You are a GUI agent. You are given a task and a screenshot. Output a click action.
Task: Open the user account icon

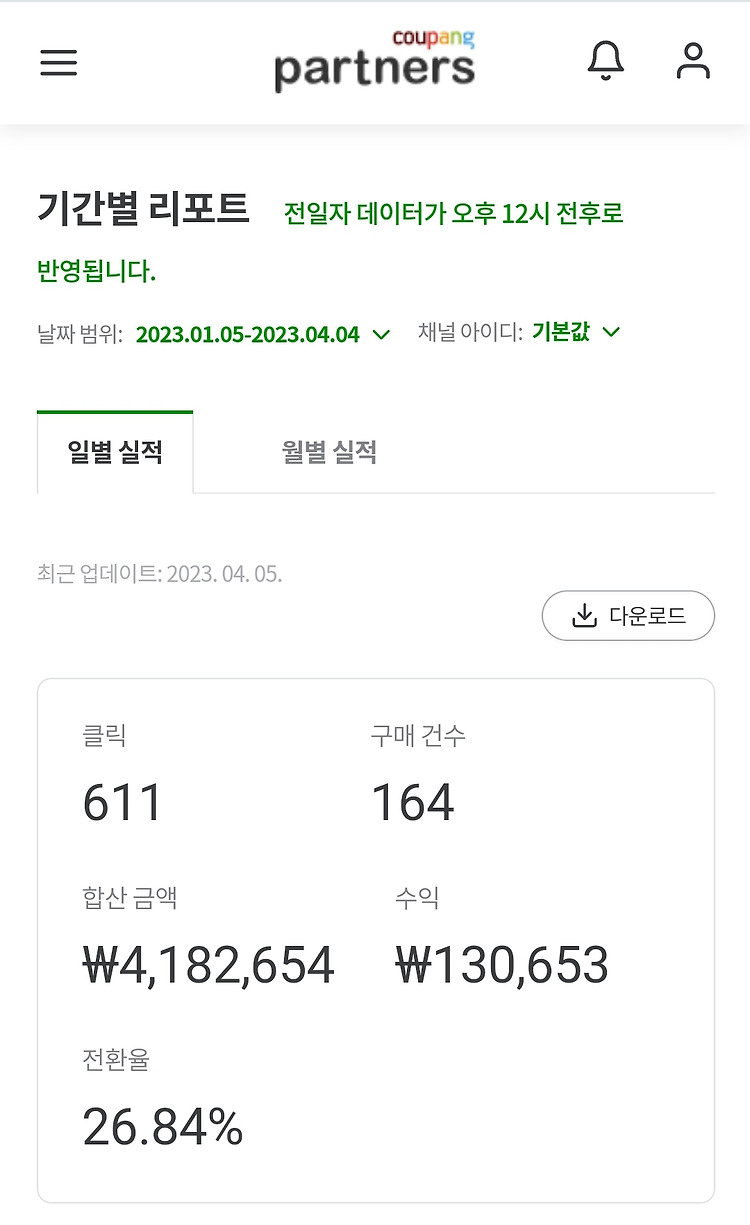[693, 61]
